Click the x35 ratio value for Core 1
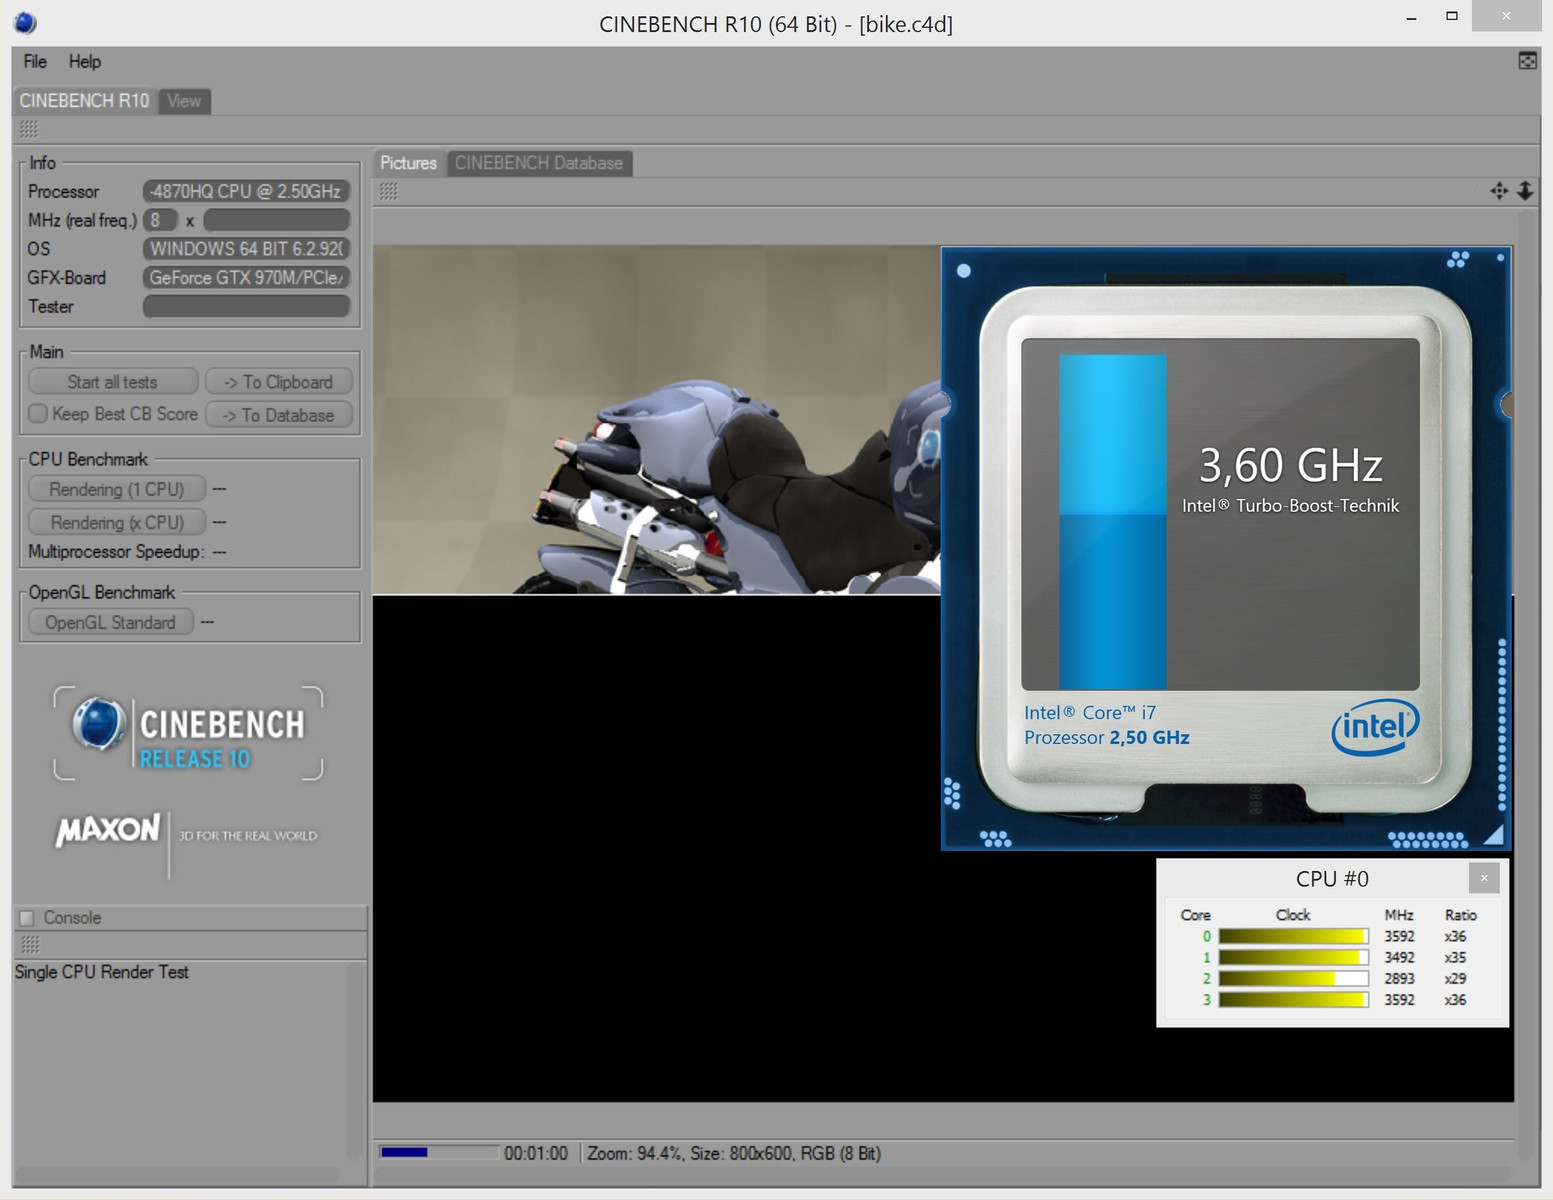 [1455, 957]
